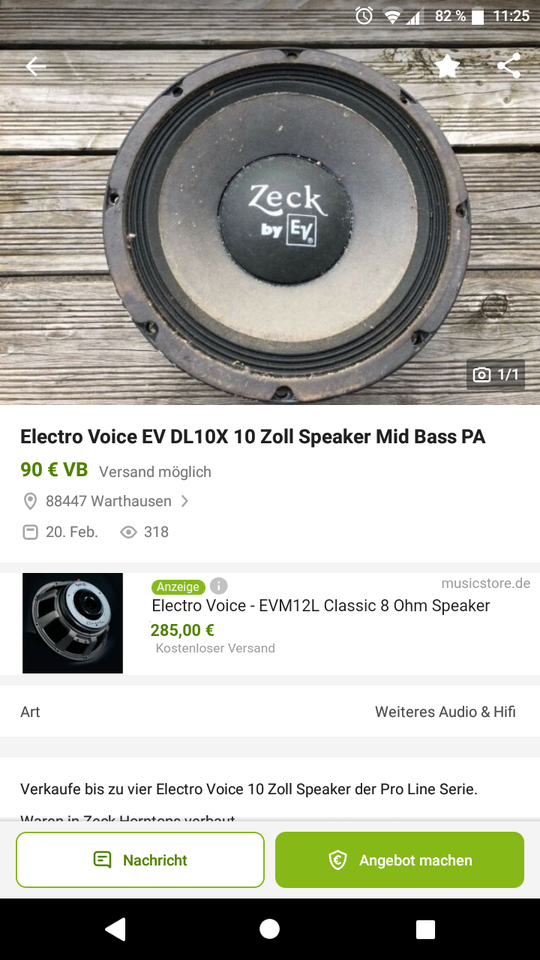Tap the Android back navigation button
The width and height of the screenshot is (540, 960).
click(115, 929)
